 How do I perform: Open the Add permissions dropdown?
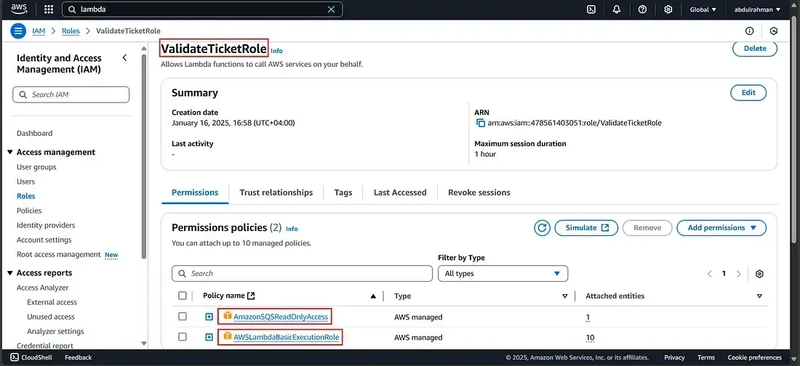coord(721,228)
